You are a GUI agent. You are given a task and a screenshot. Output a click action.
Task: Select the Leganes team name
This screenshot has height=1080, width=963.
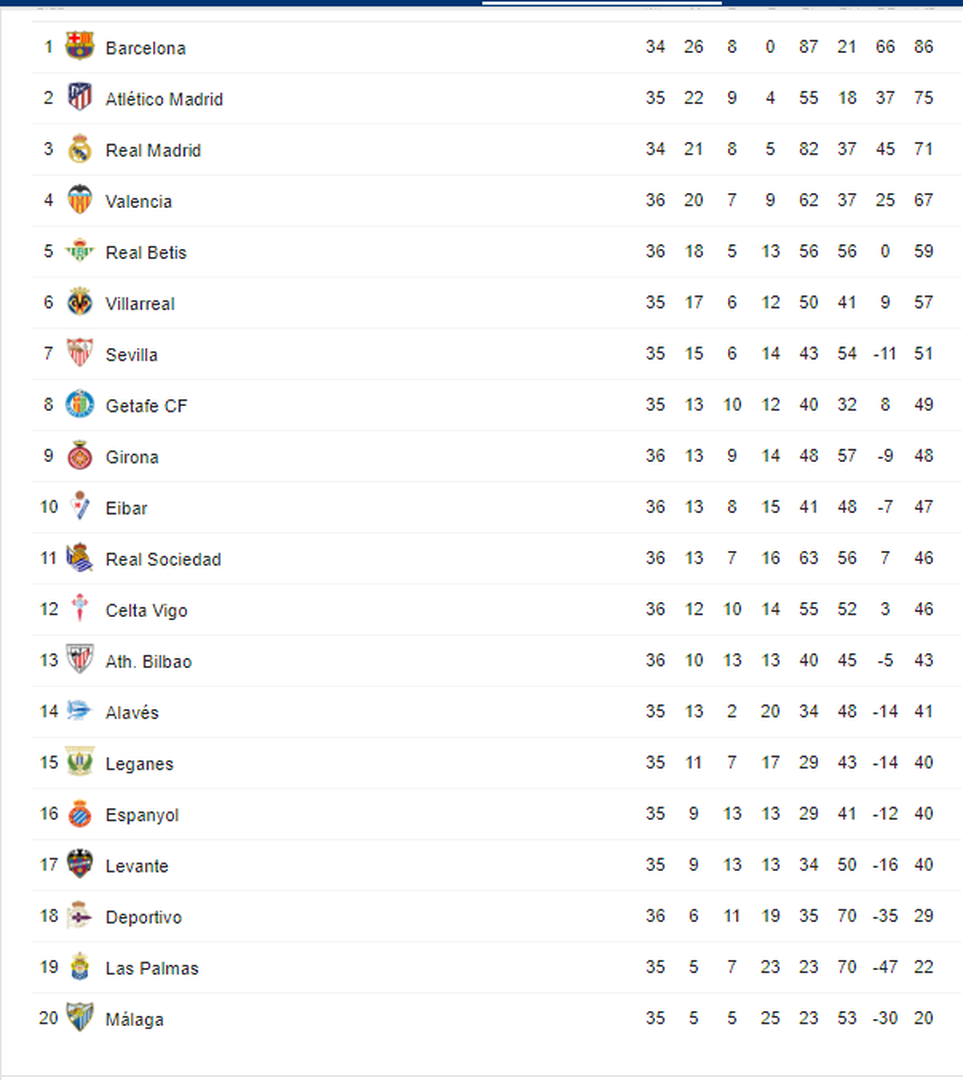click(x=139, y=765)
